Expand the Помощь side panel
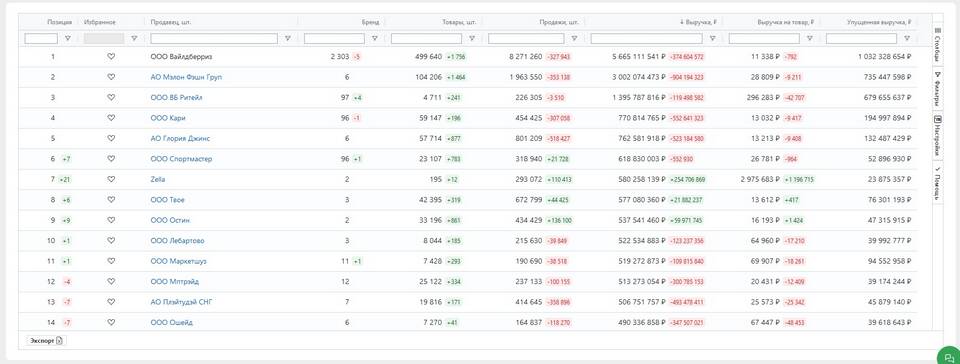Screen dimensions: 960x364 [937, 182]
